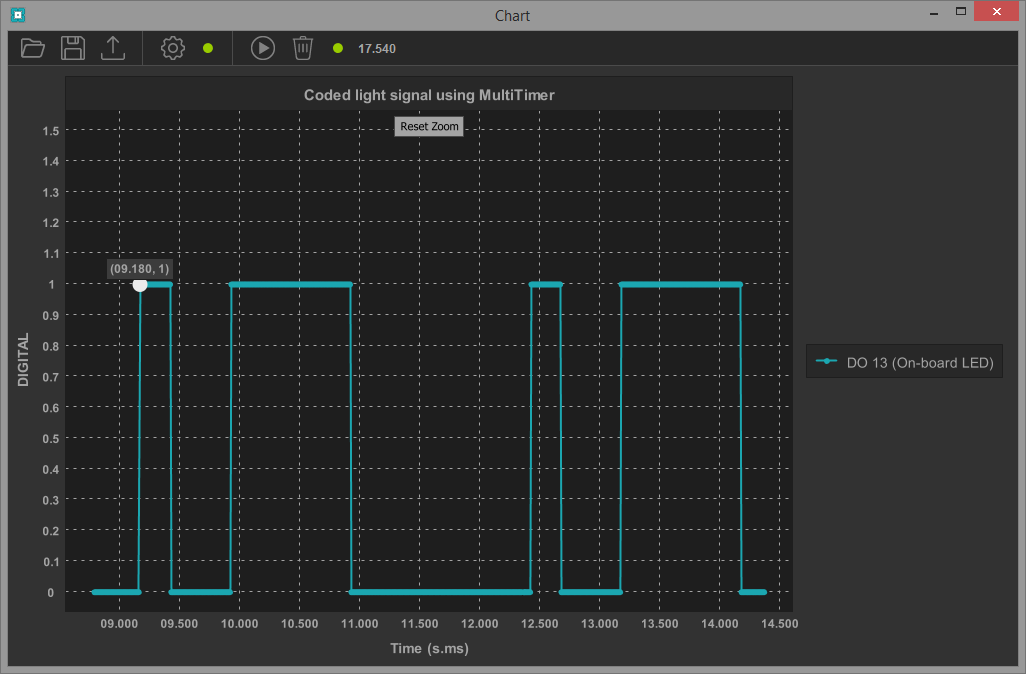Click the 17.540 elapsed time value

point(377,48)
